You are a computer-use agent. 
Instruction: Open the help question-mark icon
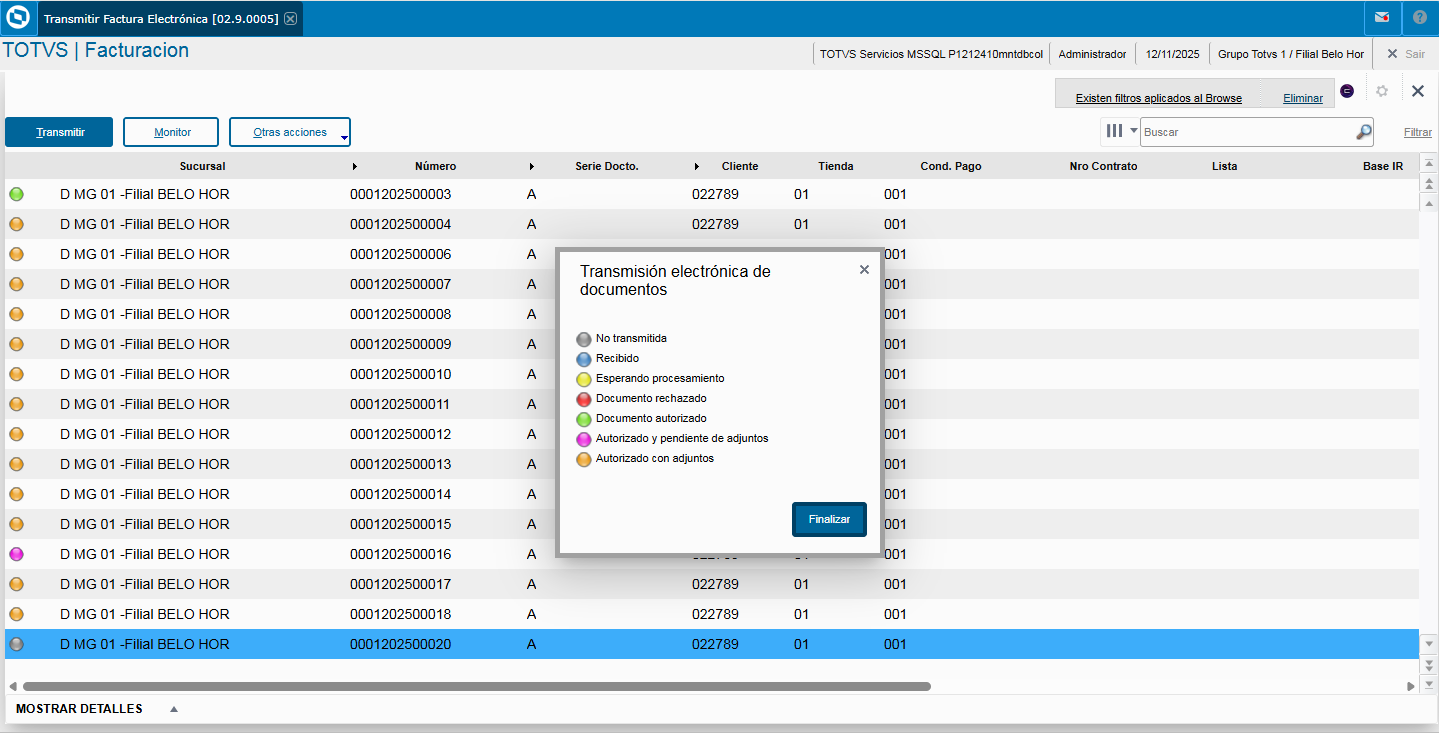[1419, 18]
